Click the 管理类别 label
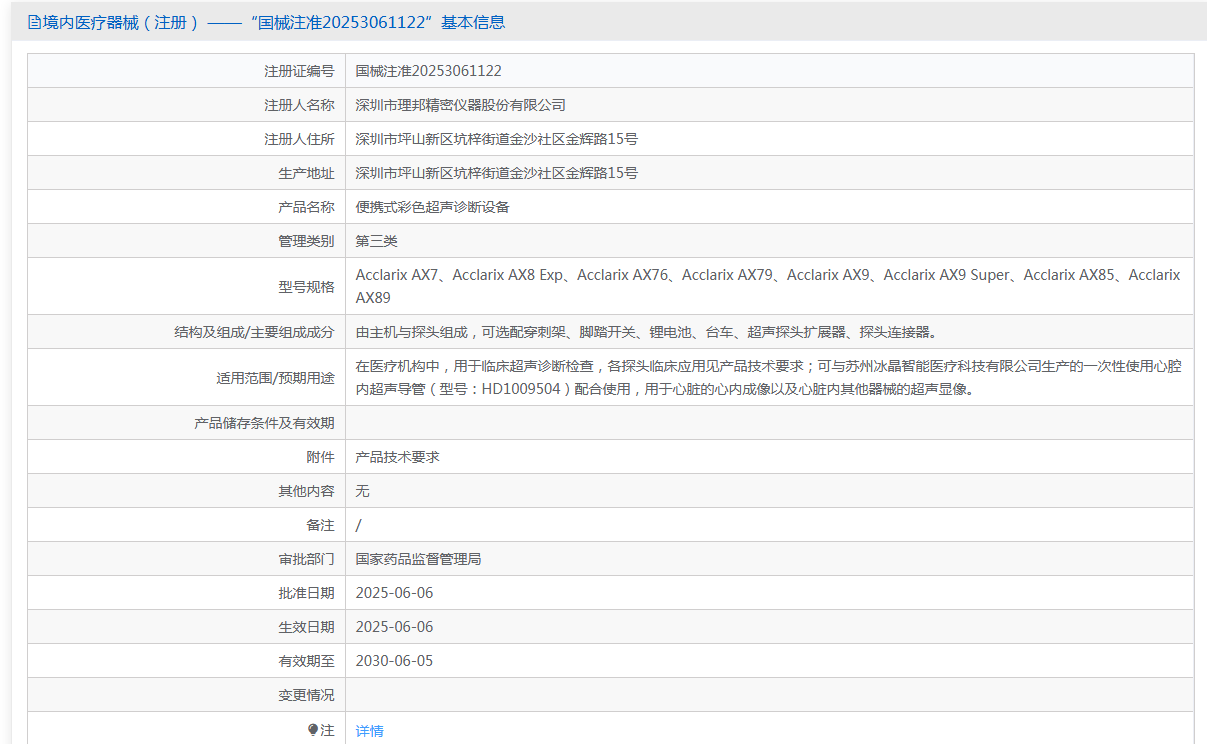 tap(306, 241)
